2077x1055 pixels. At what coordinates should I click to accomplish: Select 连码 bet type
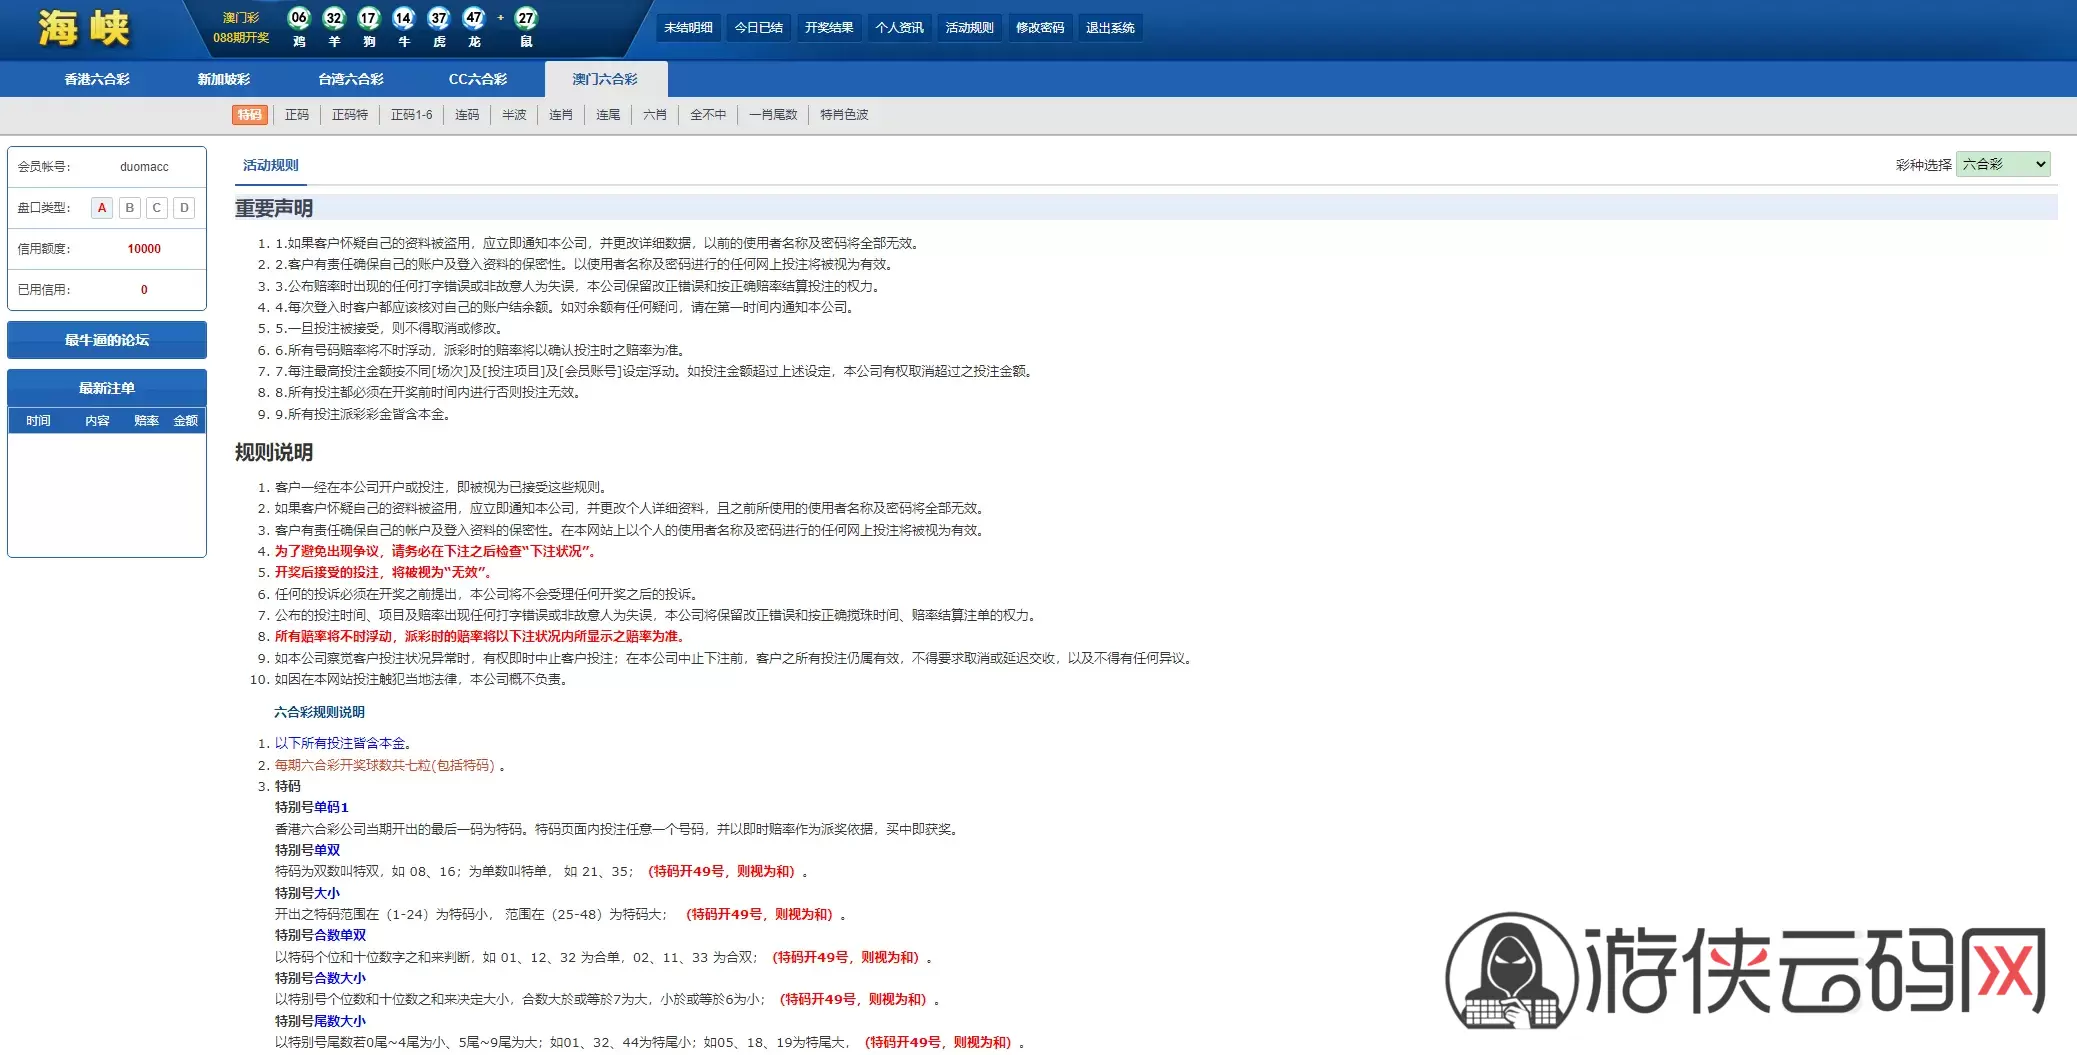point(467,115)
